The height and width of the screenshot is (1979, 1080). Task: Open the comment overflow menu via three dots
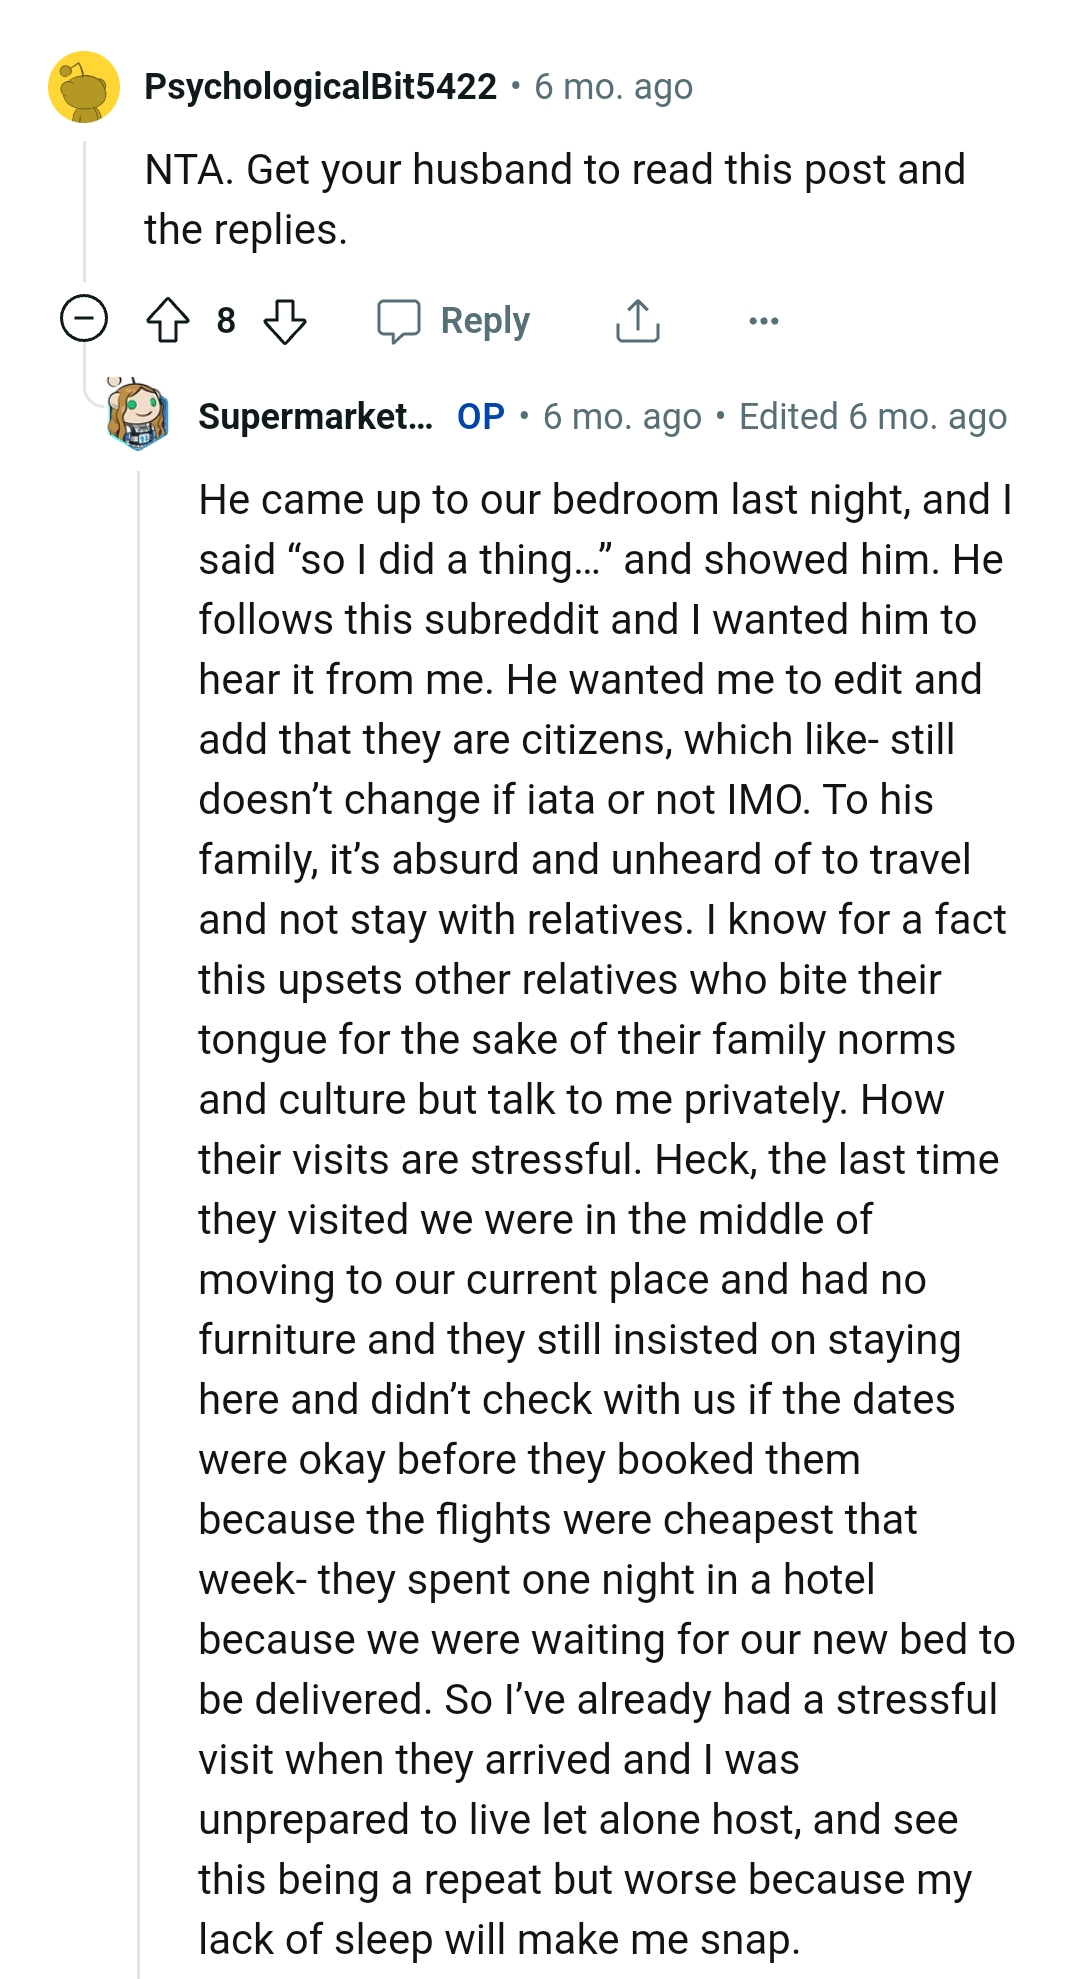[x=762, y=321]
